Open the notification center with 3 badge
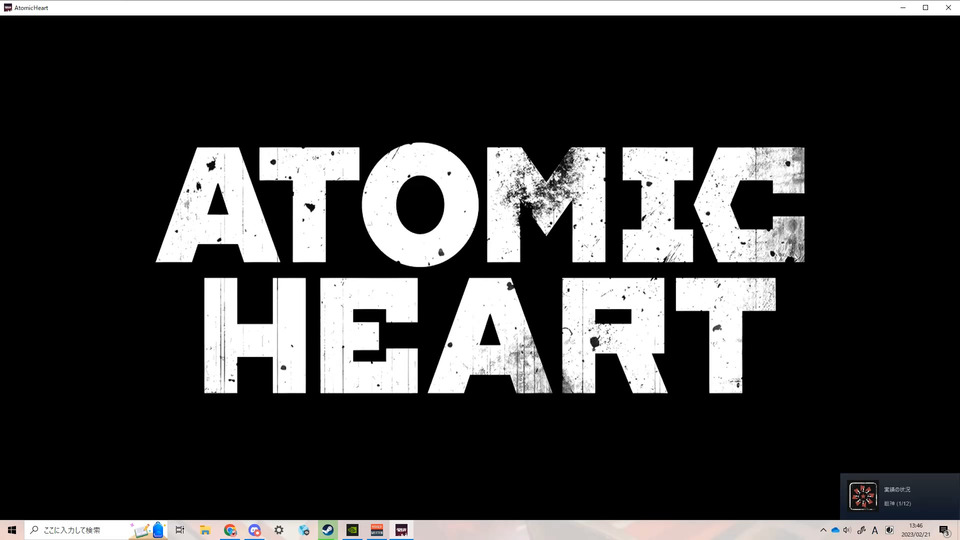Screen dimensions: 960x540 coord(945,531)
